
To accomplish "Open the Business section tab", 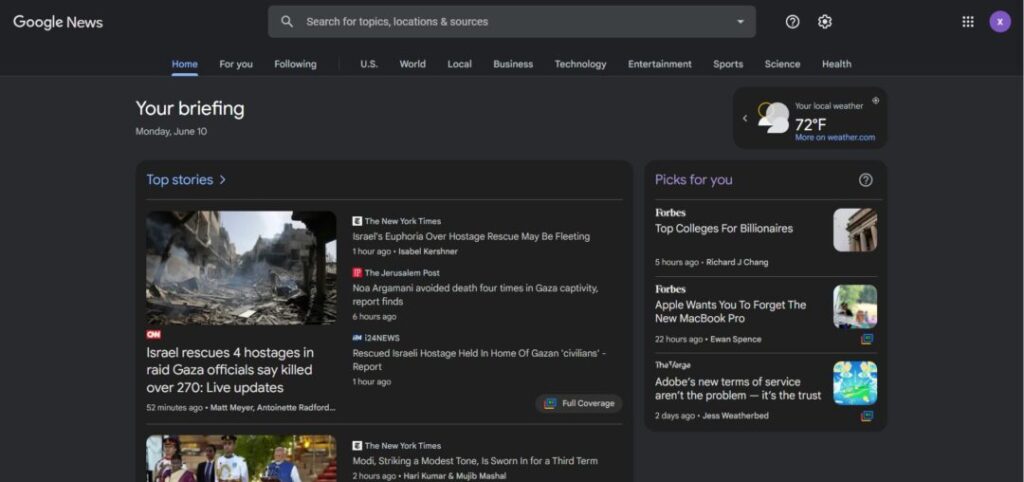I will coord(513,64).
